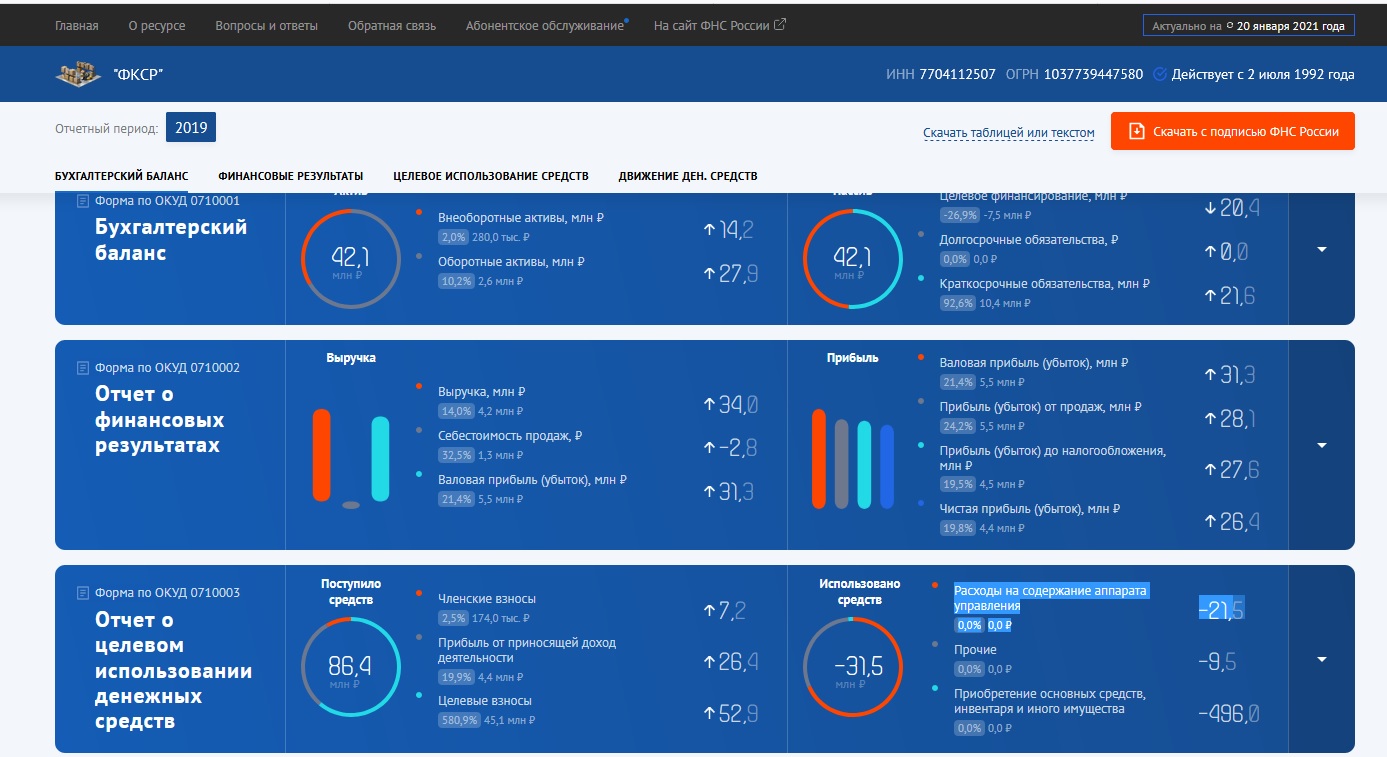1387x757 pixels.
Task: Open the Обратная связь page
Action: coord(391,26)
